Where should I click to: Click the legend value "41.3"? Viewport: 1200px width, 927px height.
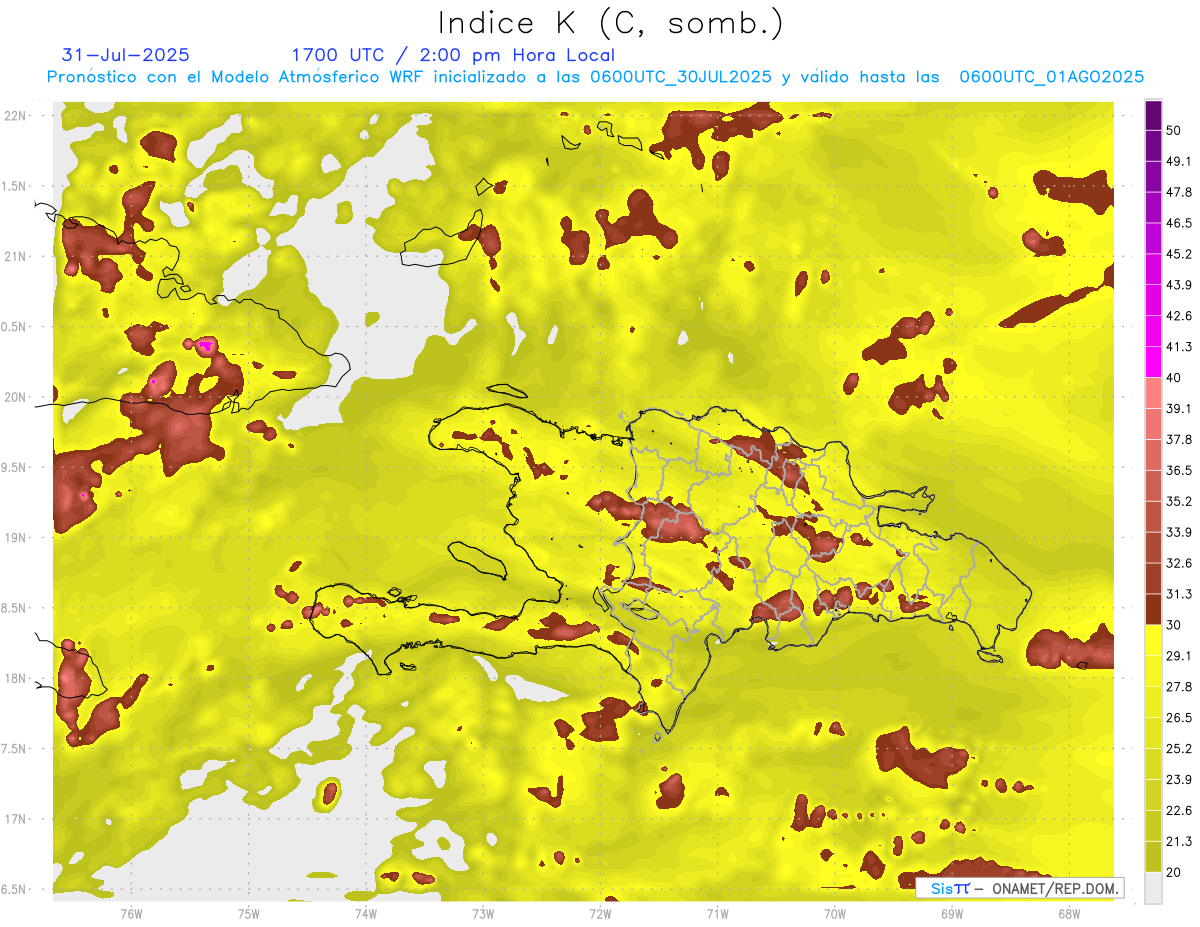pos(1179,347)
